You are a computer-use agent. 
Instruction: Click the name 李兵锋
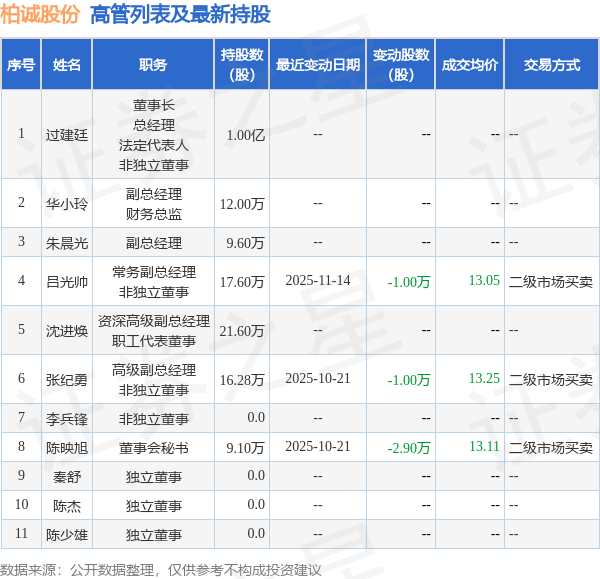(67, 419)
